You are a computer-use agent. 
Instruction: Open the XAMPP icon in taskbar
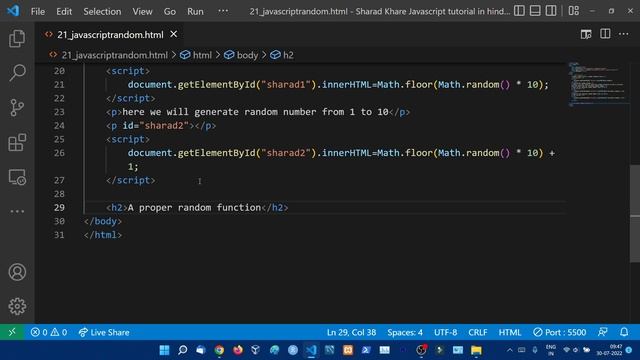[348, 350]
